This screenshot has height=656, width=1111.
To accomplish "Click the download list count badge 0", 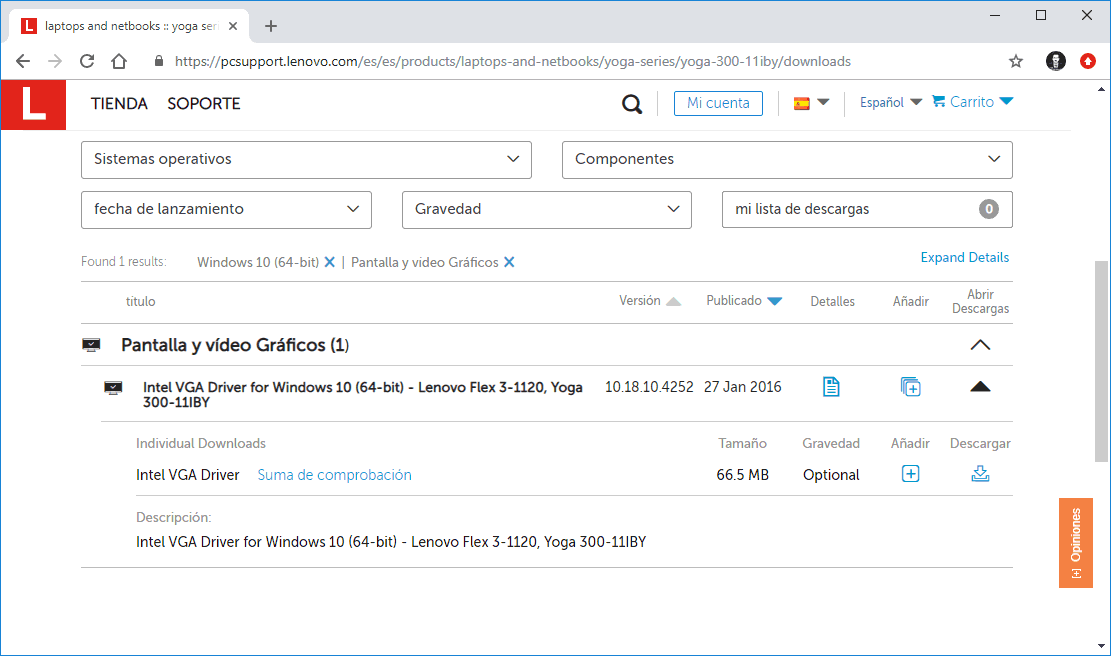I will tap(988, 210).
